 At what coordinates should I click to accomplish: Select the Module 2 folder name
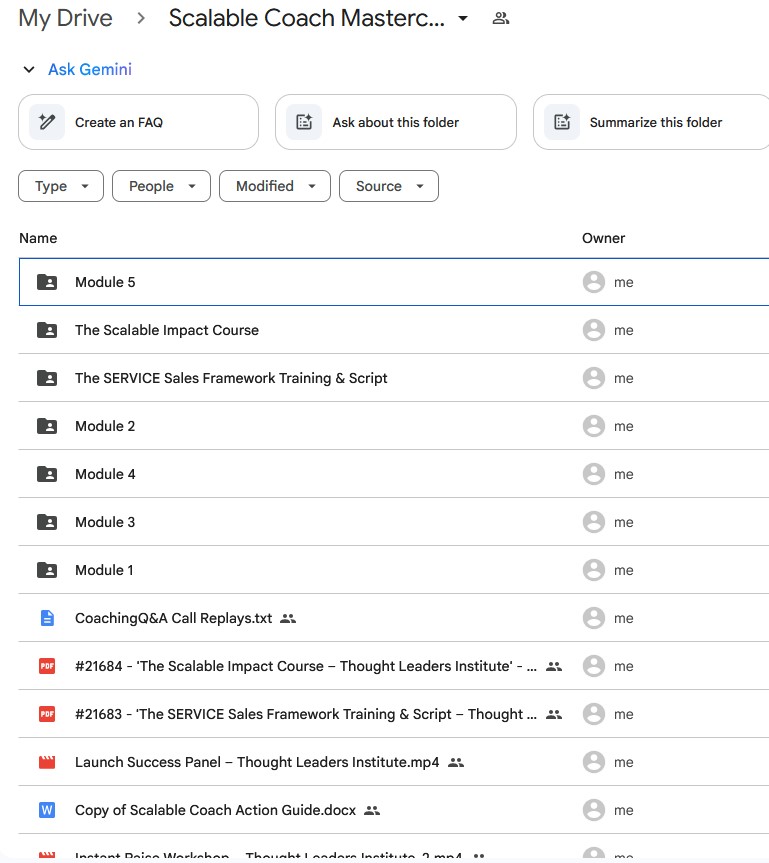(x=105, y=426)
